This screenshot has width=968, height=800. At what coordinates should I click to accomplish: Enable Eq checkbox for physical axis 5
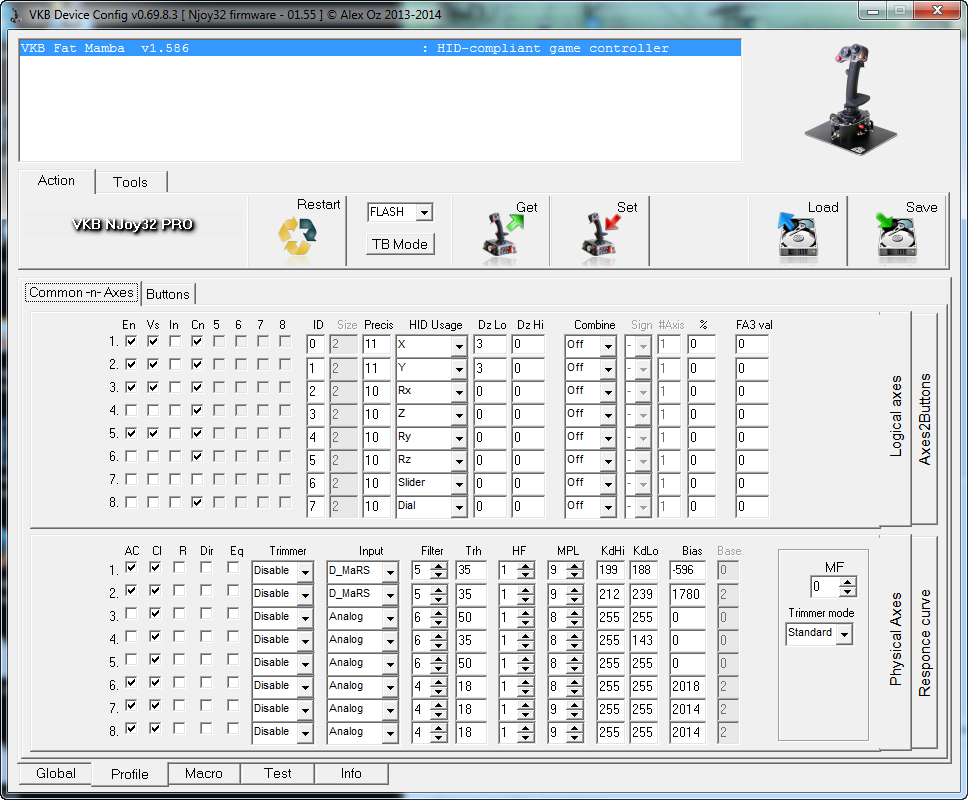[233, 659]
